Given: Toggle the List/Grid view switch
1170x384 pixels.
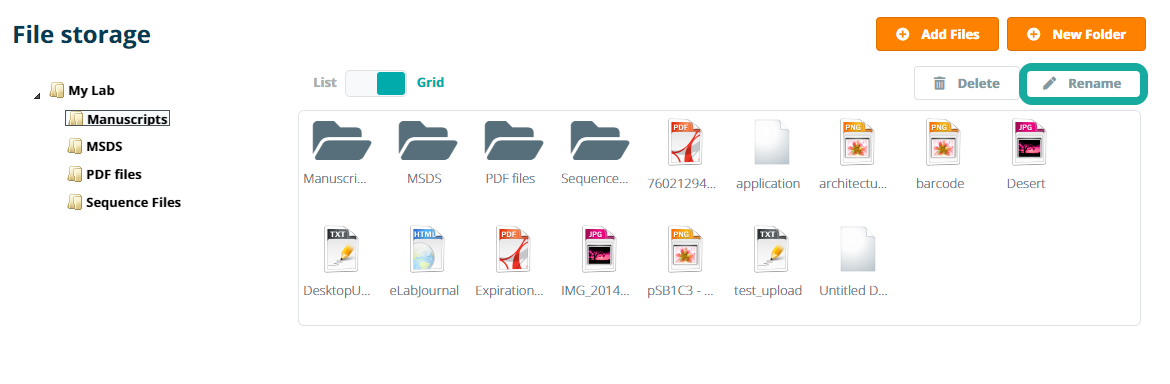Looking at the screenshot, I should coord(376,84).
